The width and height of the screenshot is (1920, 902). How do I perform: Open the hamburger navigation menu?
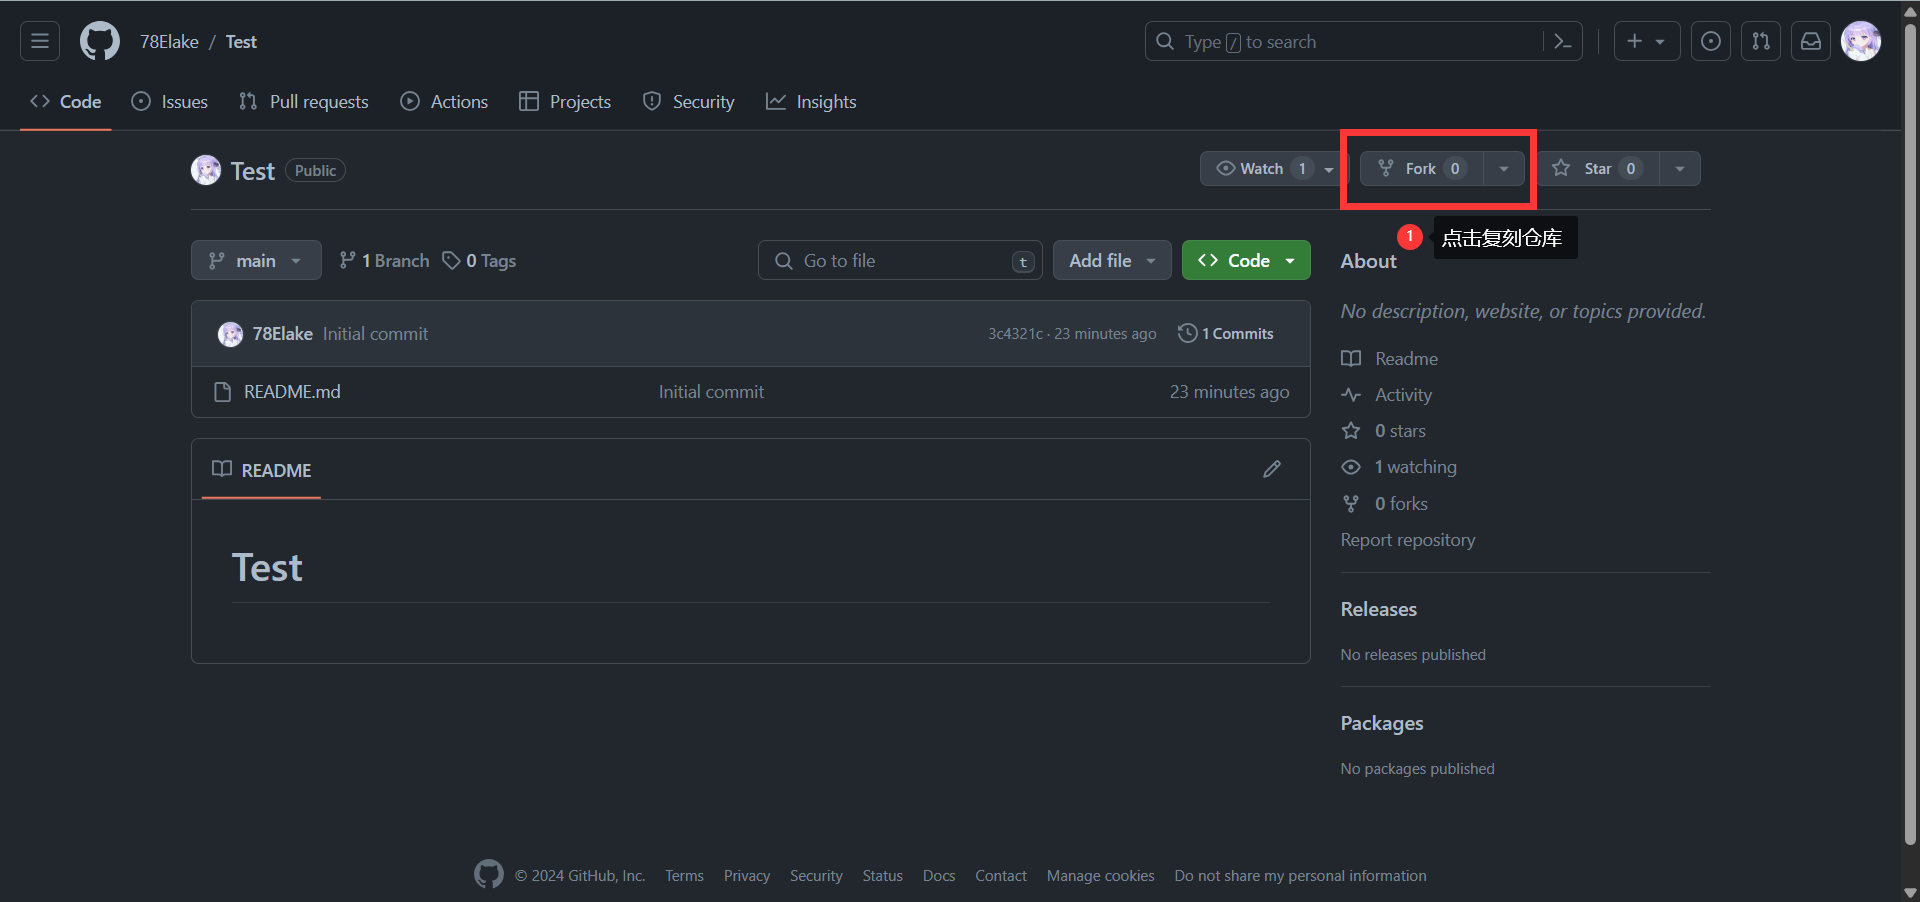click(x=40, y=41)
